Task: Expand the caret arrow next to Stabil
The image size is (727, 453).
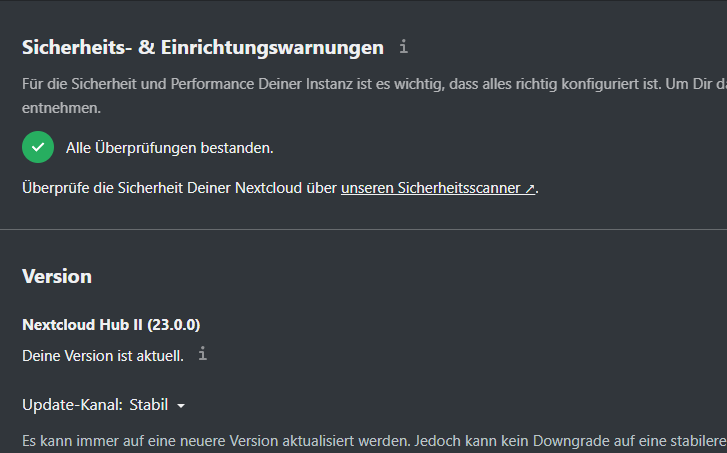Action: (181, 406)
